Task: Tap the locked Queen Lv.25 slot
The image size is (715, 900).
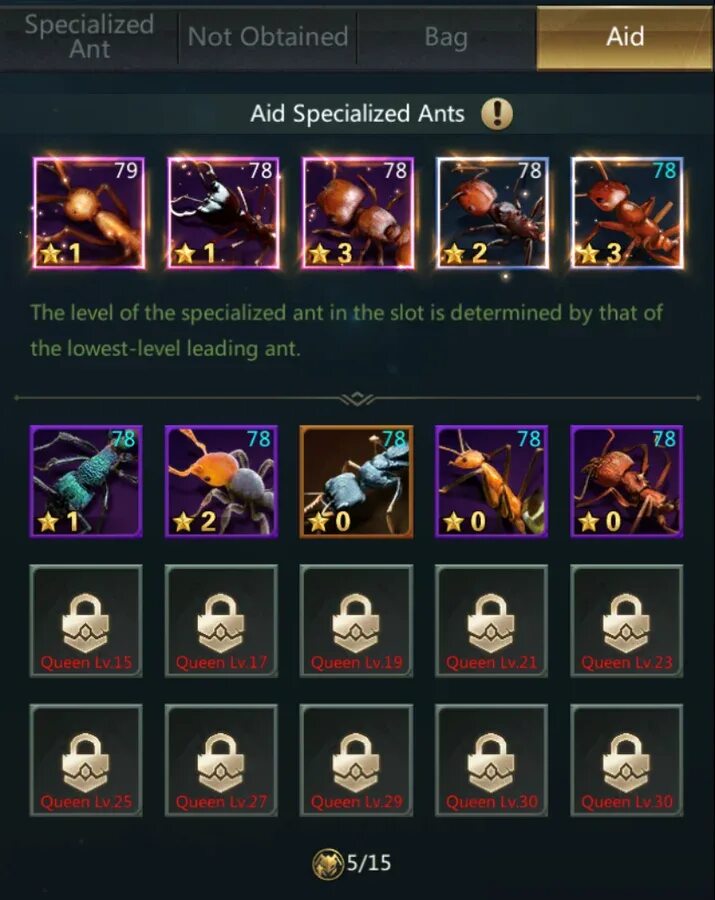Action: point(86,761)
